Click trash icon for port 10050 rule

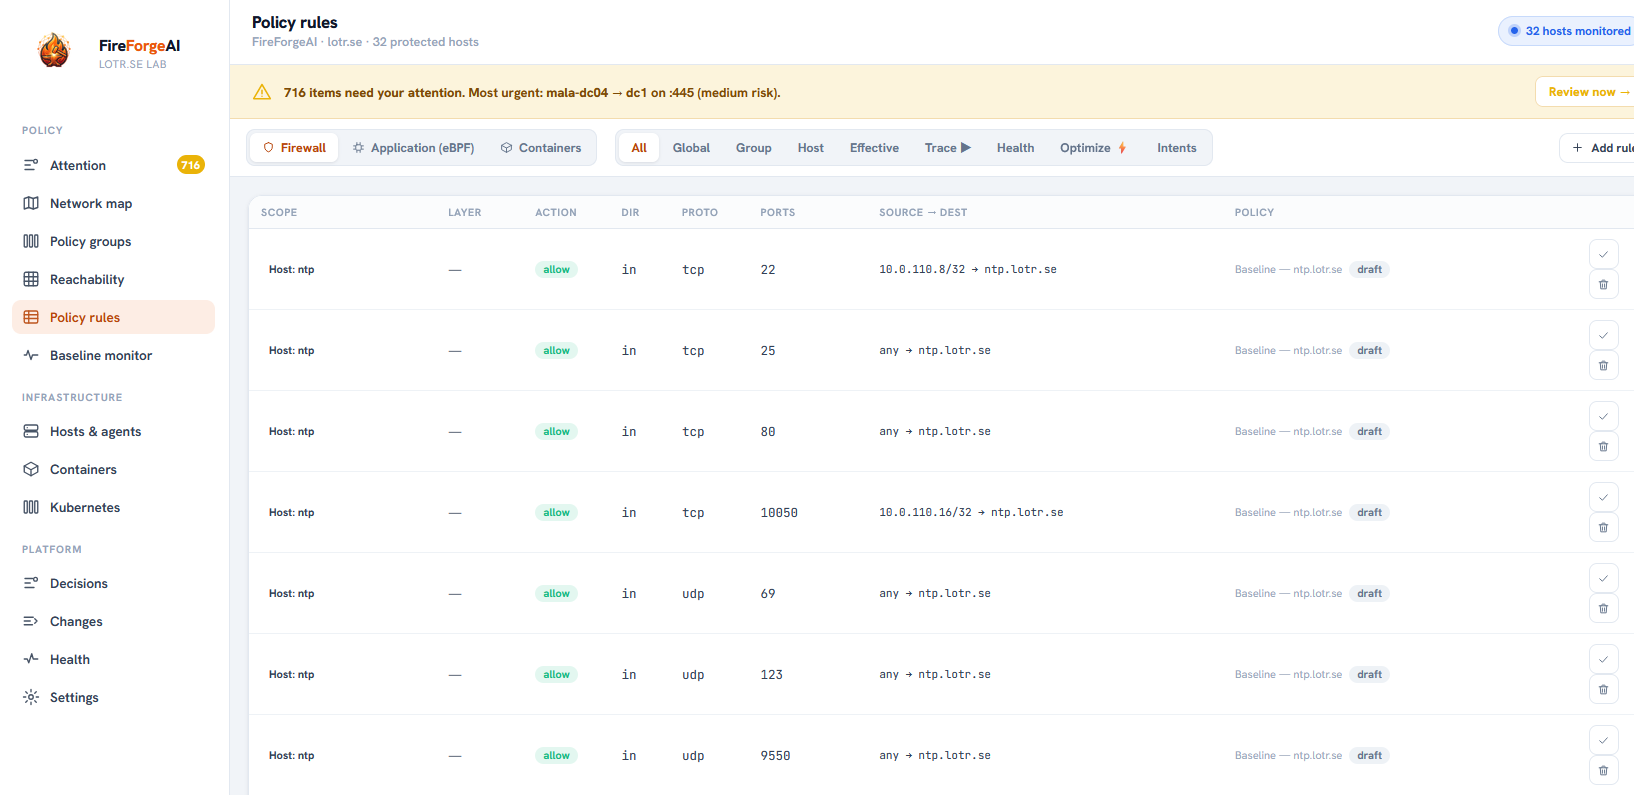click(x=1603, y=528)
